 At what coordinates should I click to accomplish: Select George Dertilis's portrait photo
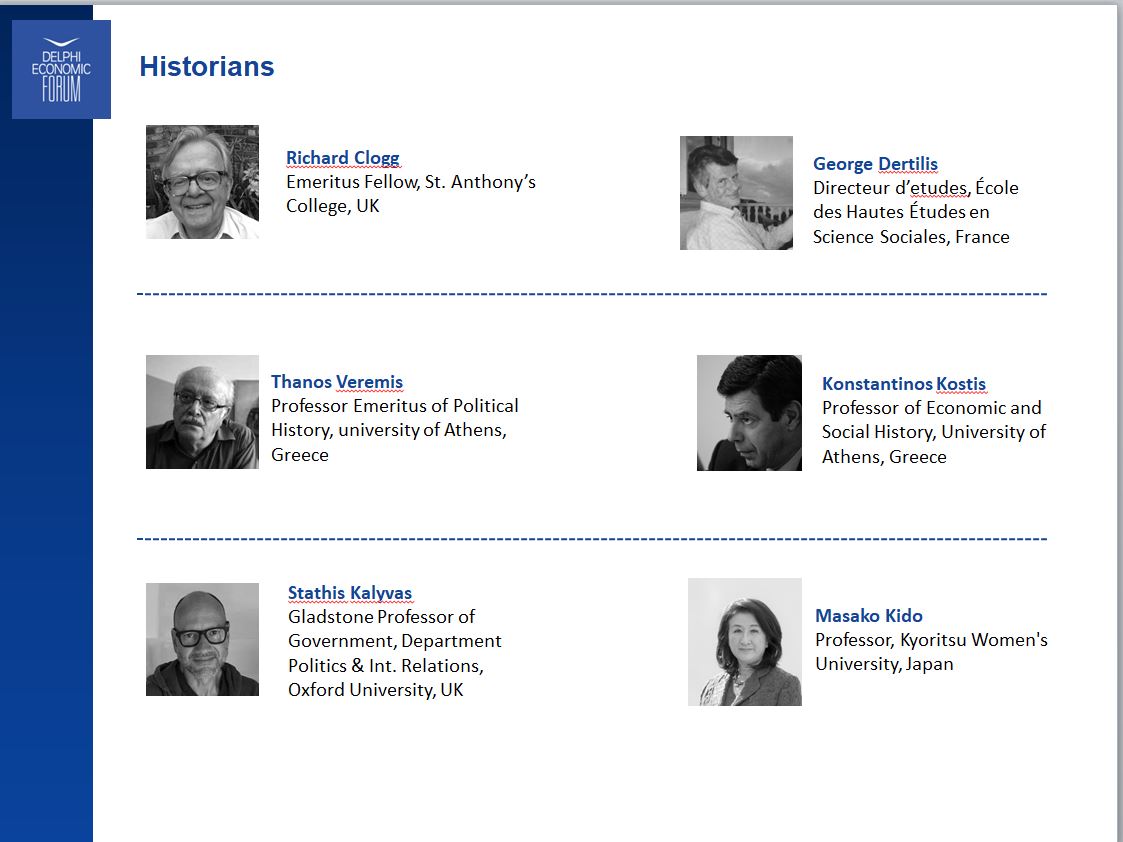[736, 193]
